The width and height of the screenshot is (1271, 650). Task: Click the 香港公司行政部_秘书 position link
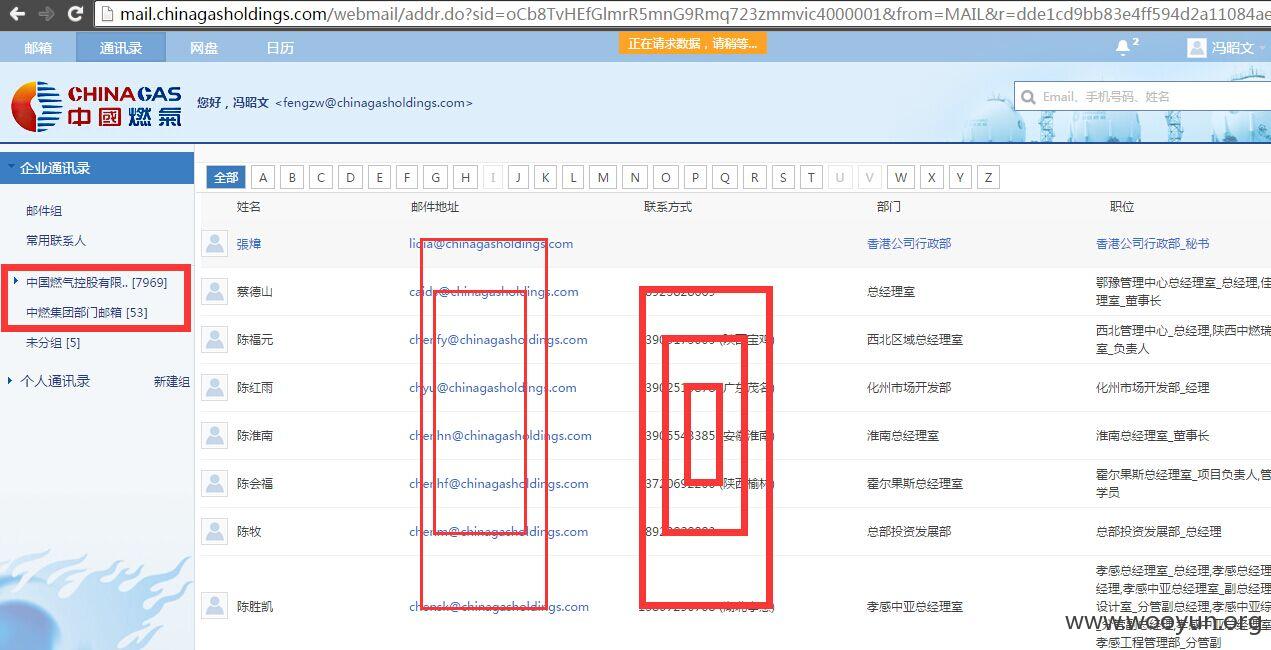[1152, 244]
